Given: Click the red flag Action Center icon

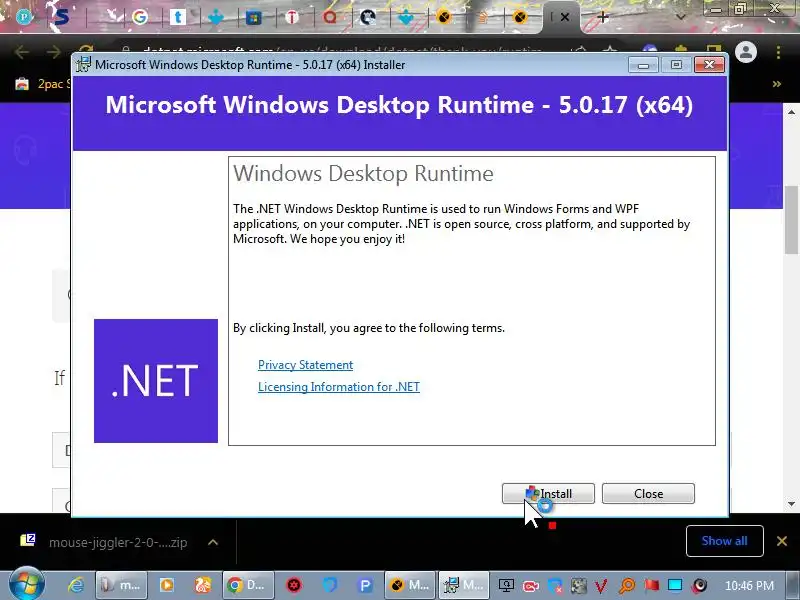Looking at the screenshot, I should coord(652,585).
